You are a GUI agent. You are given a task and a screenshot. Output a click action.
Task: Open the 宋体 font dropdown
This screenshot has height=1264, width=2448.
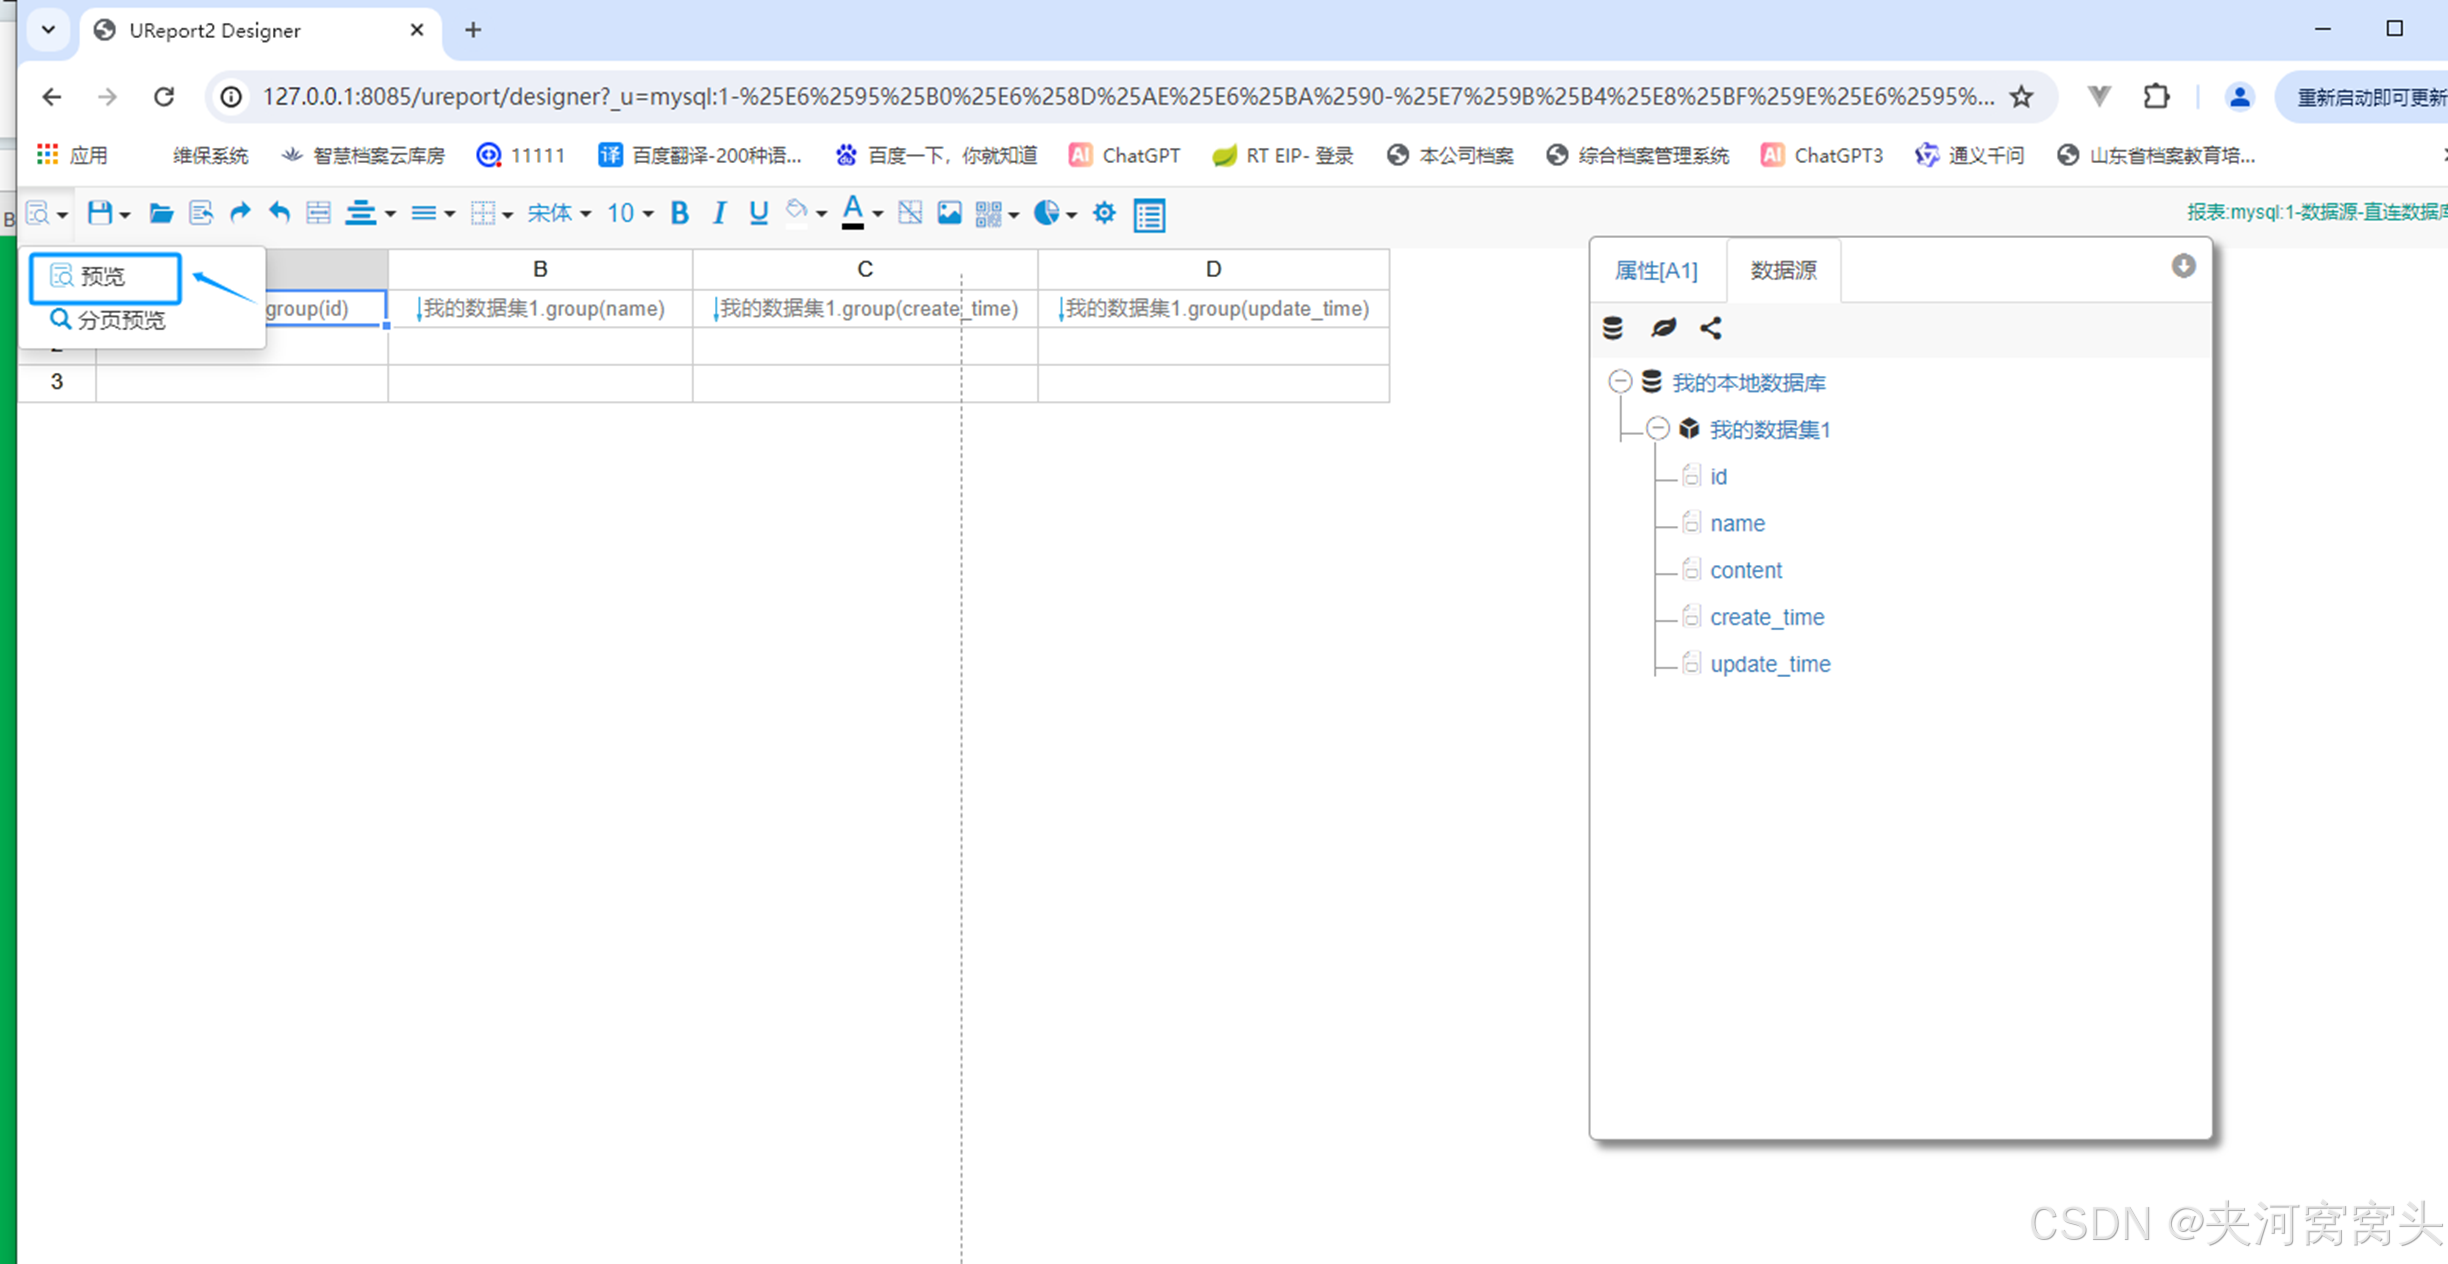tap(559, 213)
